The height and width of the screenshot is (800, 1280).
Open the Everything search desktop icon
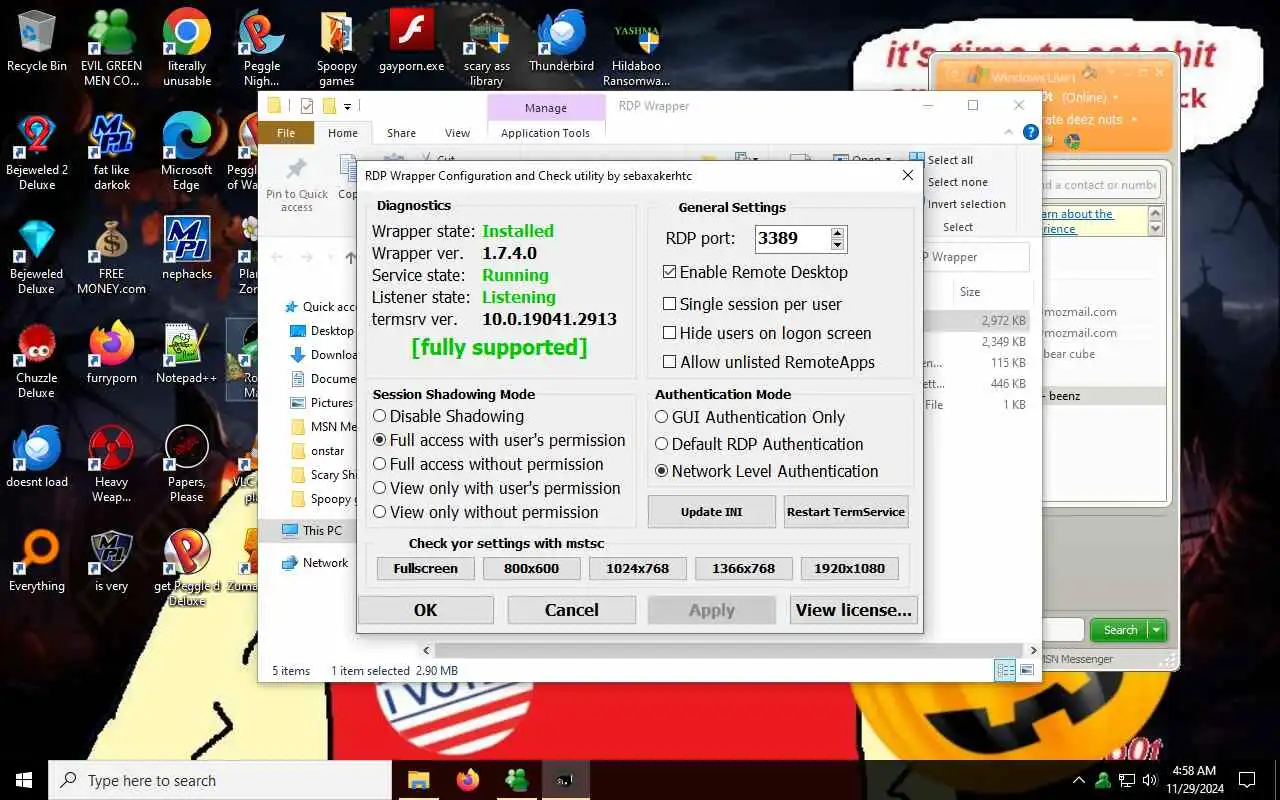pyautogui.click(x=37, y=560)
